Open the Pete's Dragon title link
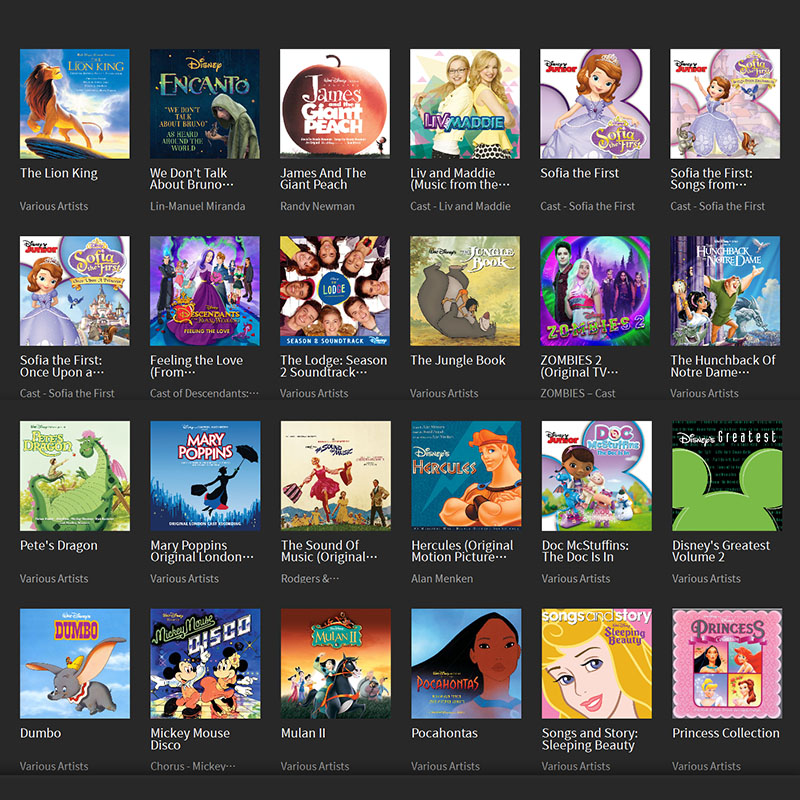Image resolution: width=800 pixels, height=800 pixels. [59, 545]
